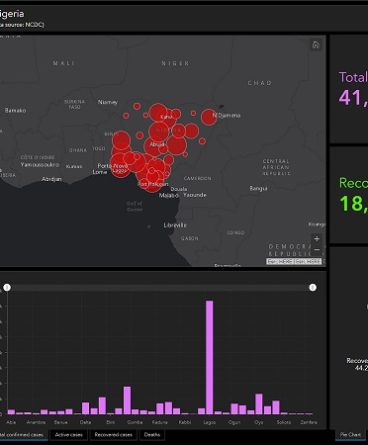
Task: Click the left chart range slider handle
Action: [x=7, y=287]
